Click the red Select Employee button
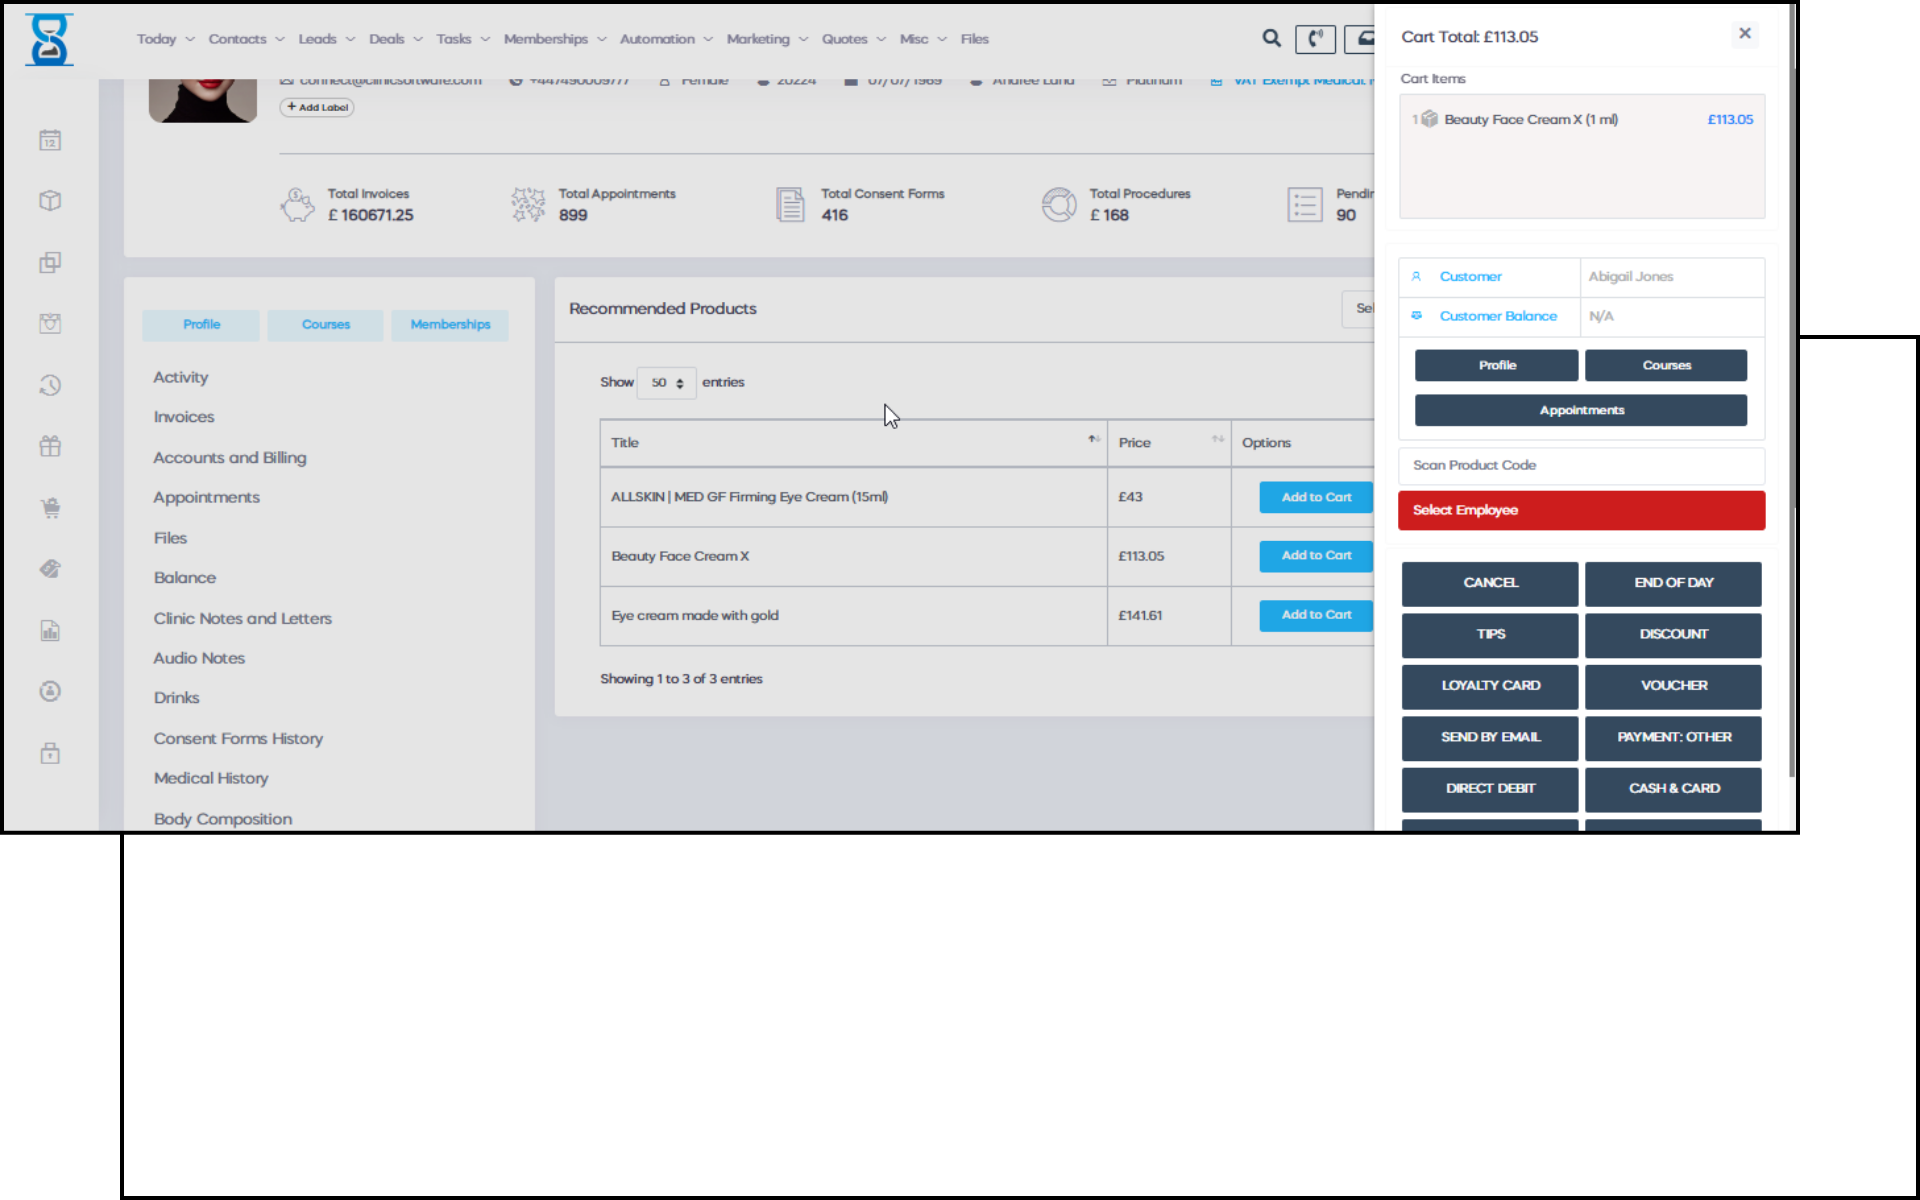The height and width of the screenshot is (1200, 1920). 1580,510
